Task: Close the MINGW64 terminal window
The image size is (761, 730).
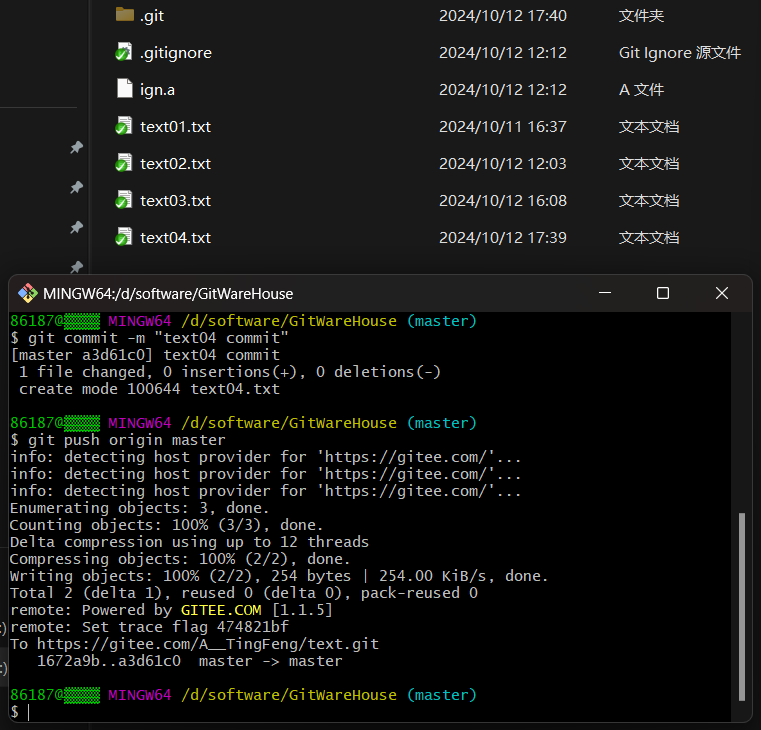Action: (722, 293)
